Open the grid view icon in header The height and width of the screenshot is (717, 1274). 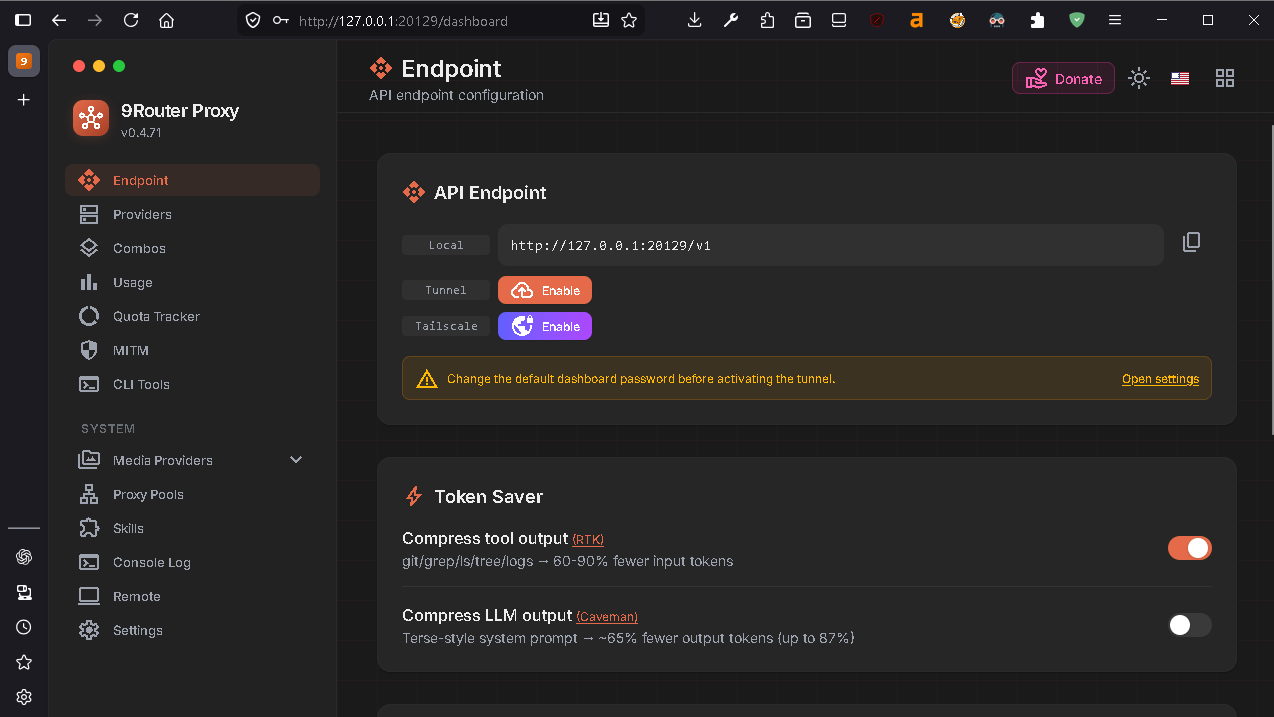pos(1225,78)
